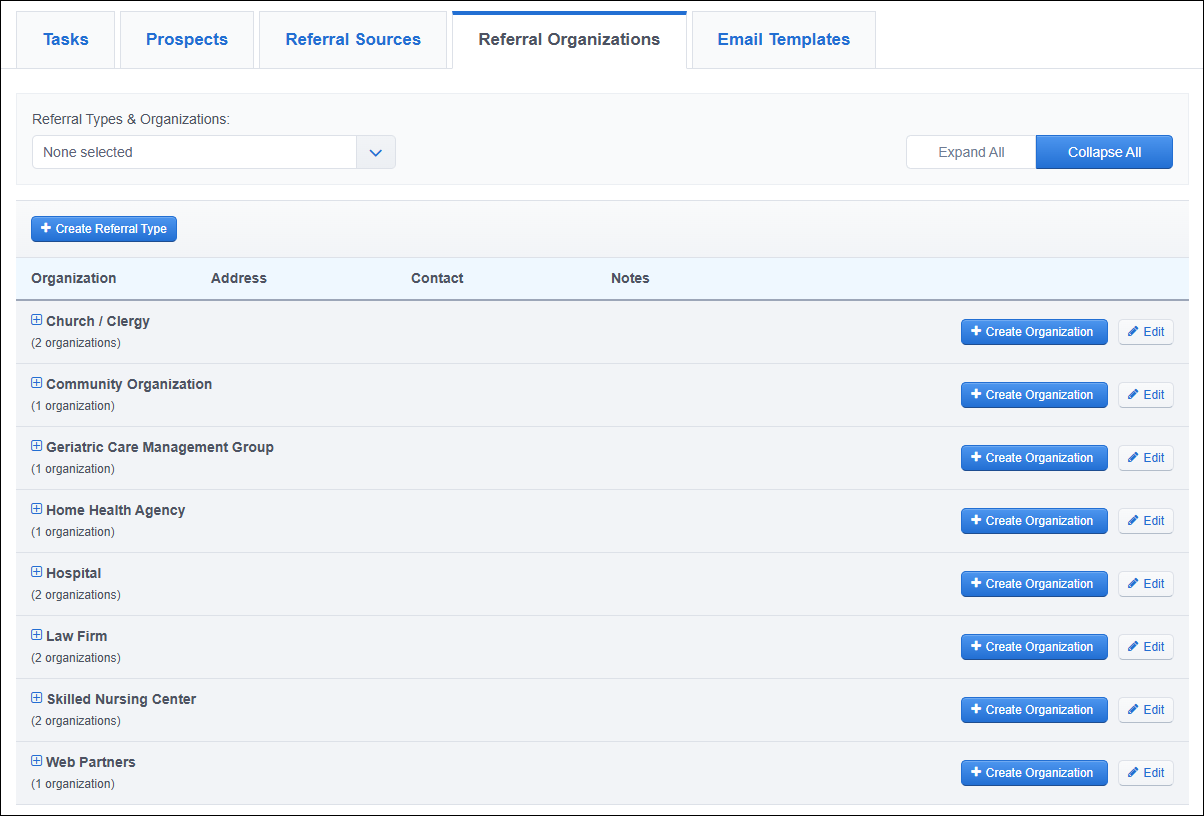1204x816 pixels.
Task: Expand the Skilled Nursing Center row
Action: tap(37, 698)
